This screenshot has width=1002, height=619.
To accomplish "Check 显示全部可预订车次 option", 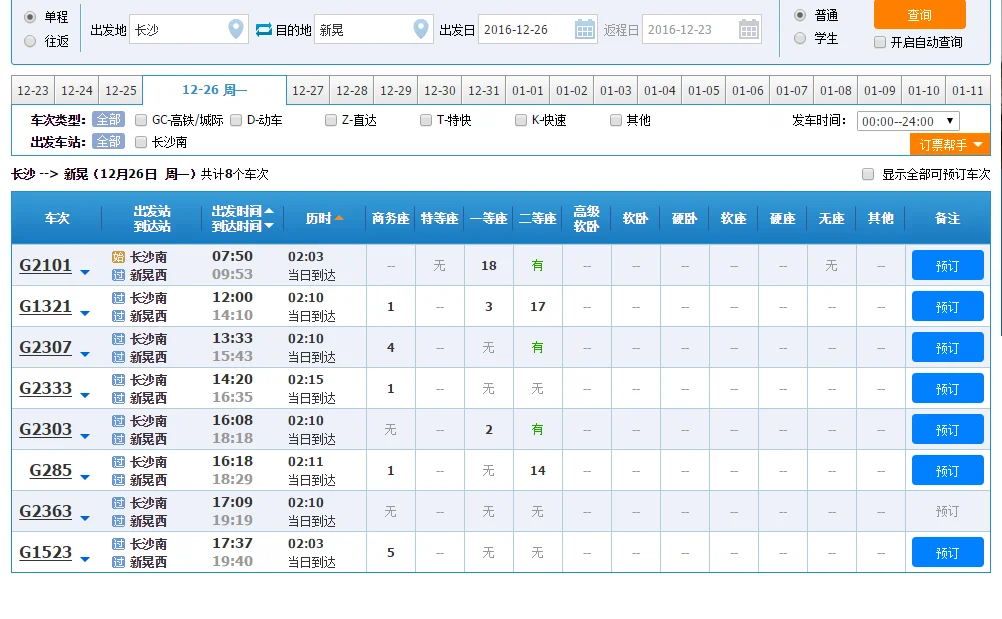I will point(869,174).
